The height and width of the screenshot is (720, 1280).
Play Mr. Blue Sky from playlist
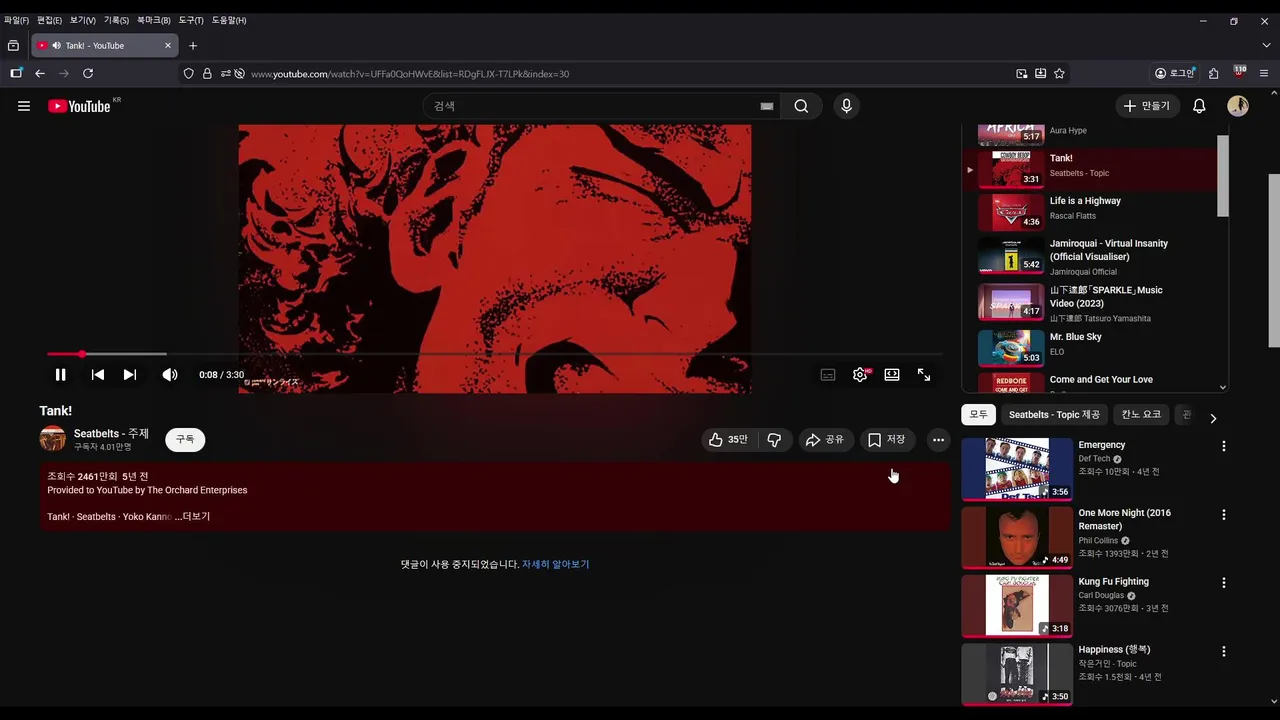pos(1090,348)
